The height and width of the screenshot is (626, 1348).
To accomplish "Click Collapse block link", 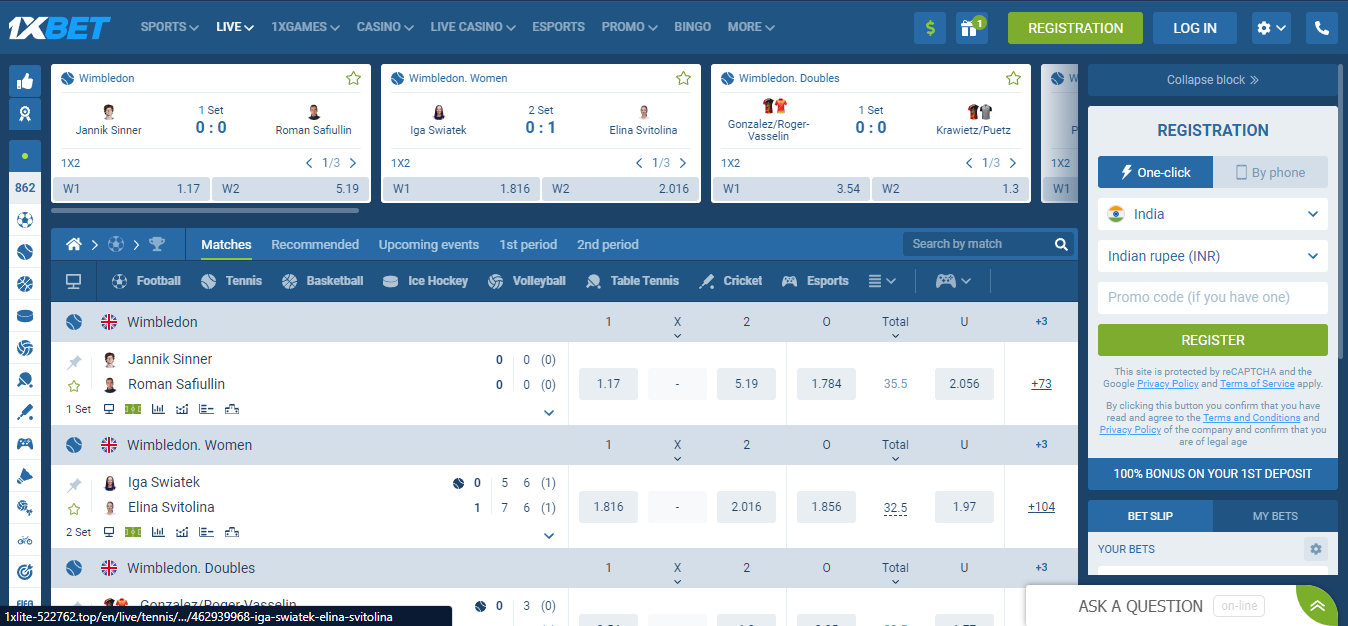I will click(x=1213, y=80).
